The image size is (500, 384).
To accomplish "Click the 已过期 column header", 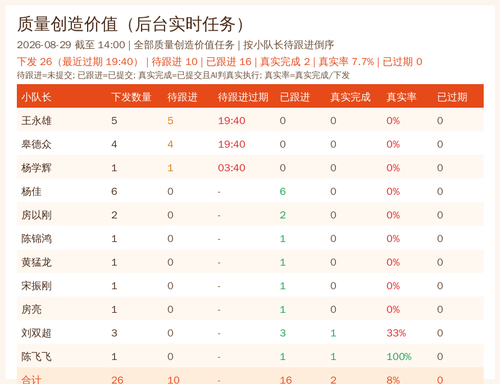I will tap(452, 97).
